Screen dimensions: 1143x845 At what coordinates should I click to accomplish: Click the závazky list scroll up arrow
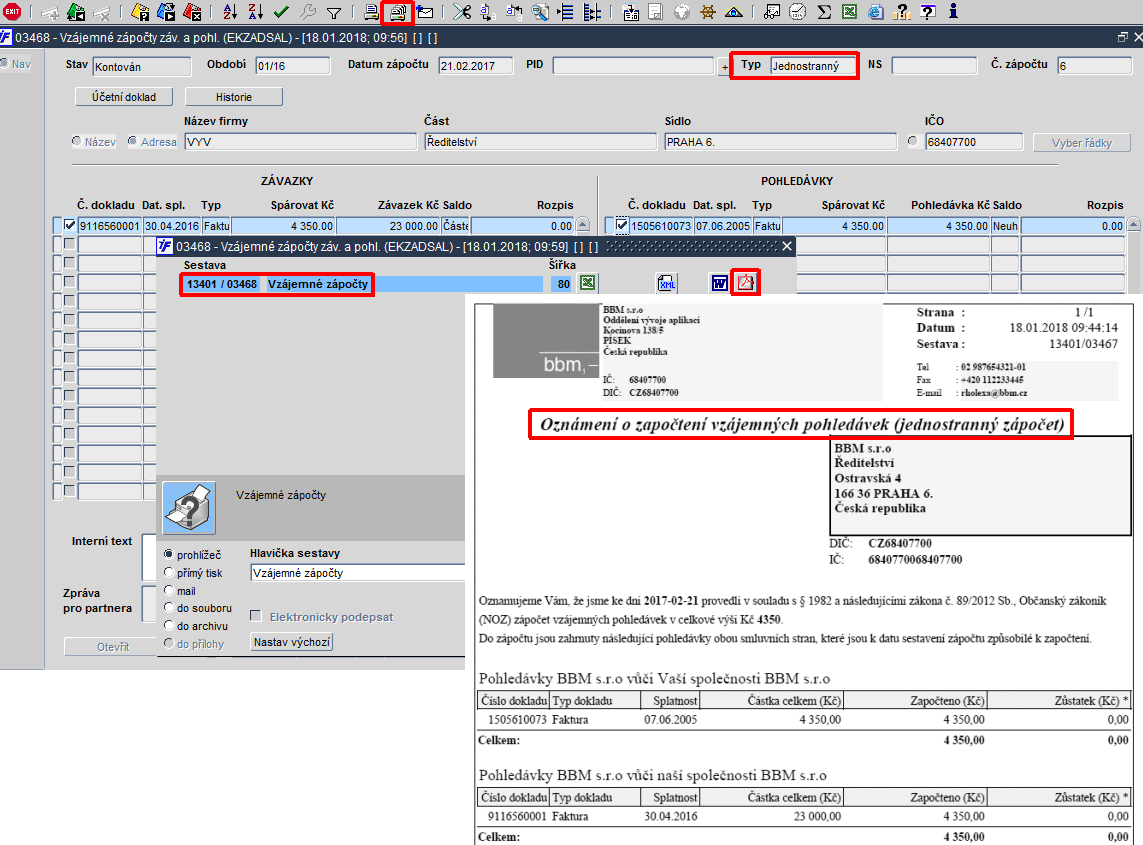pyautogui.click(x=583, y=225)
